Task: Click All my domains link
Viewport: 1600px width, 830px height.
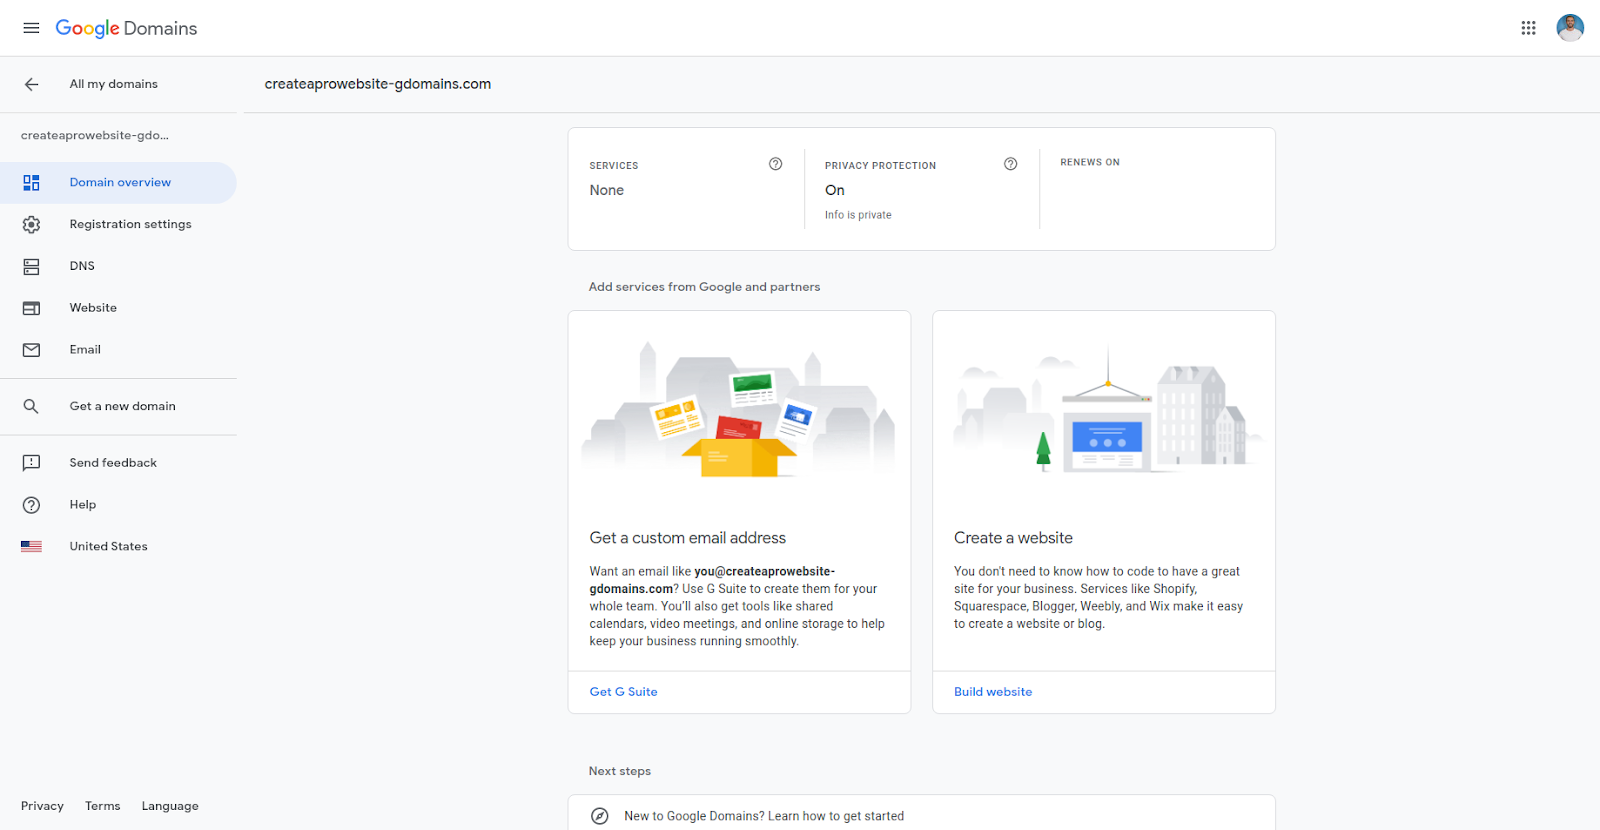Action: coord(114,84)
